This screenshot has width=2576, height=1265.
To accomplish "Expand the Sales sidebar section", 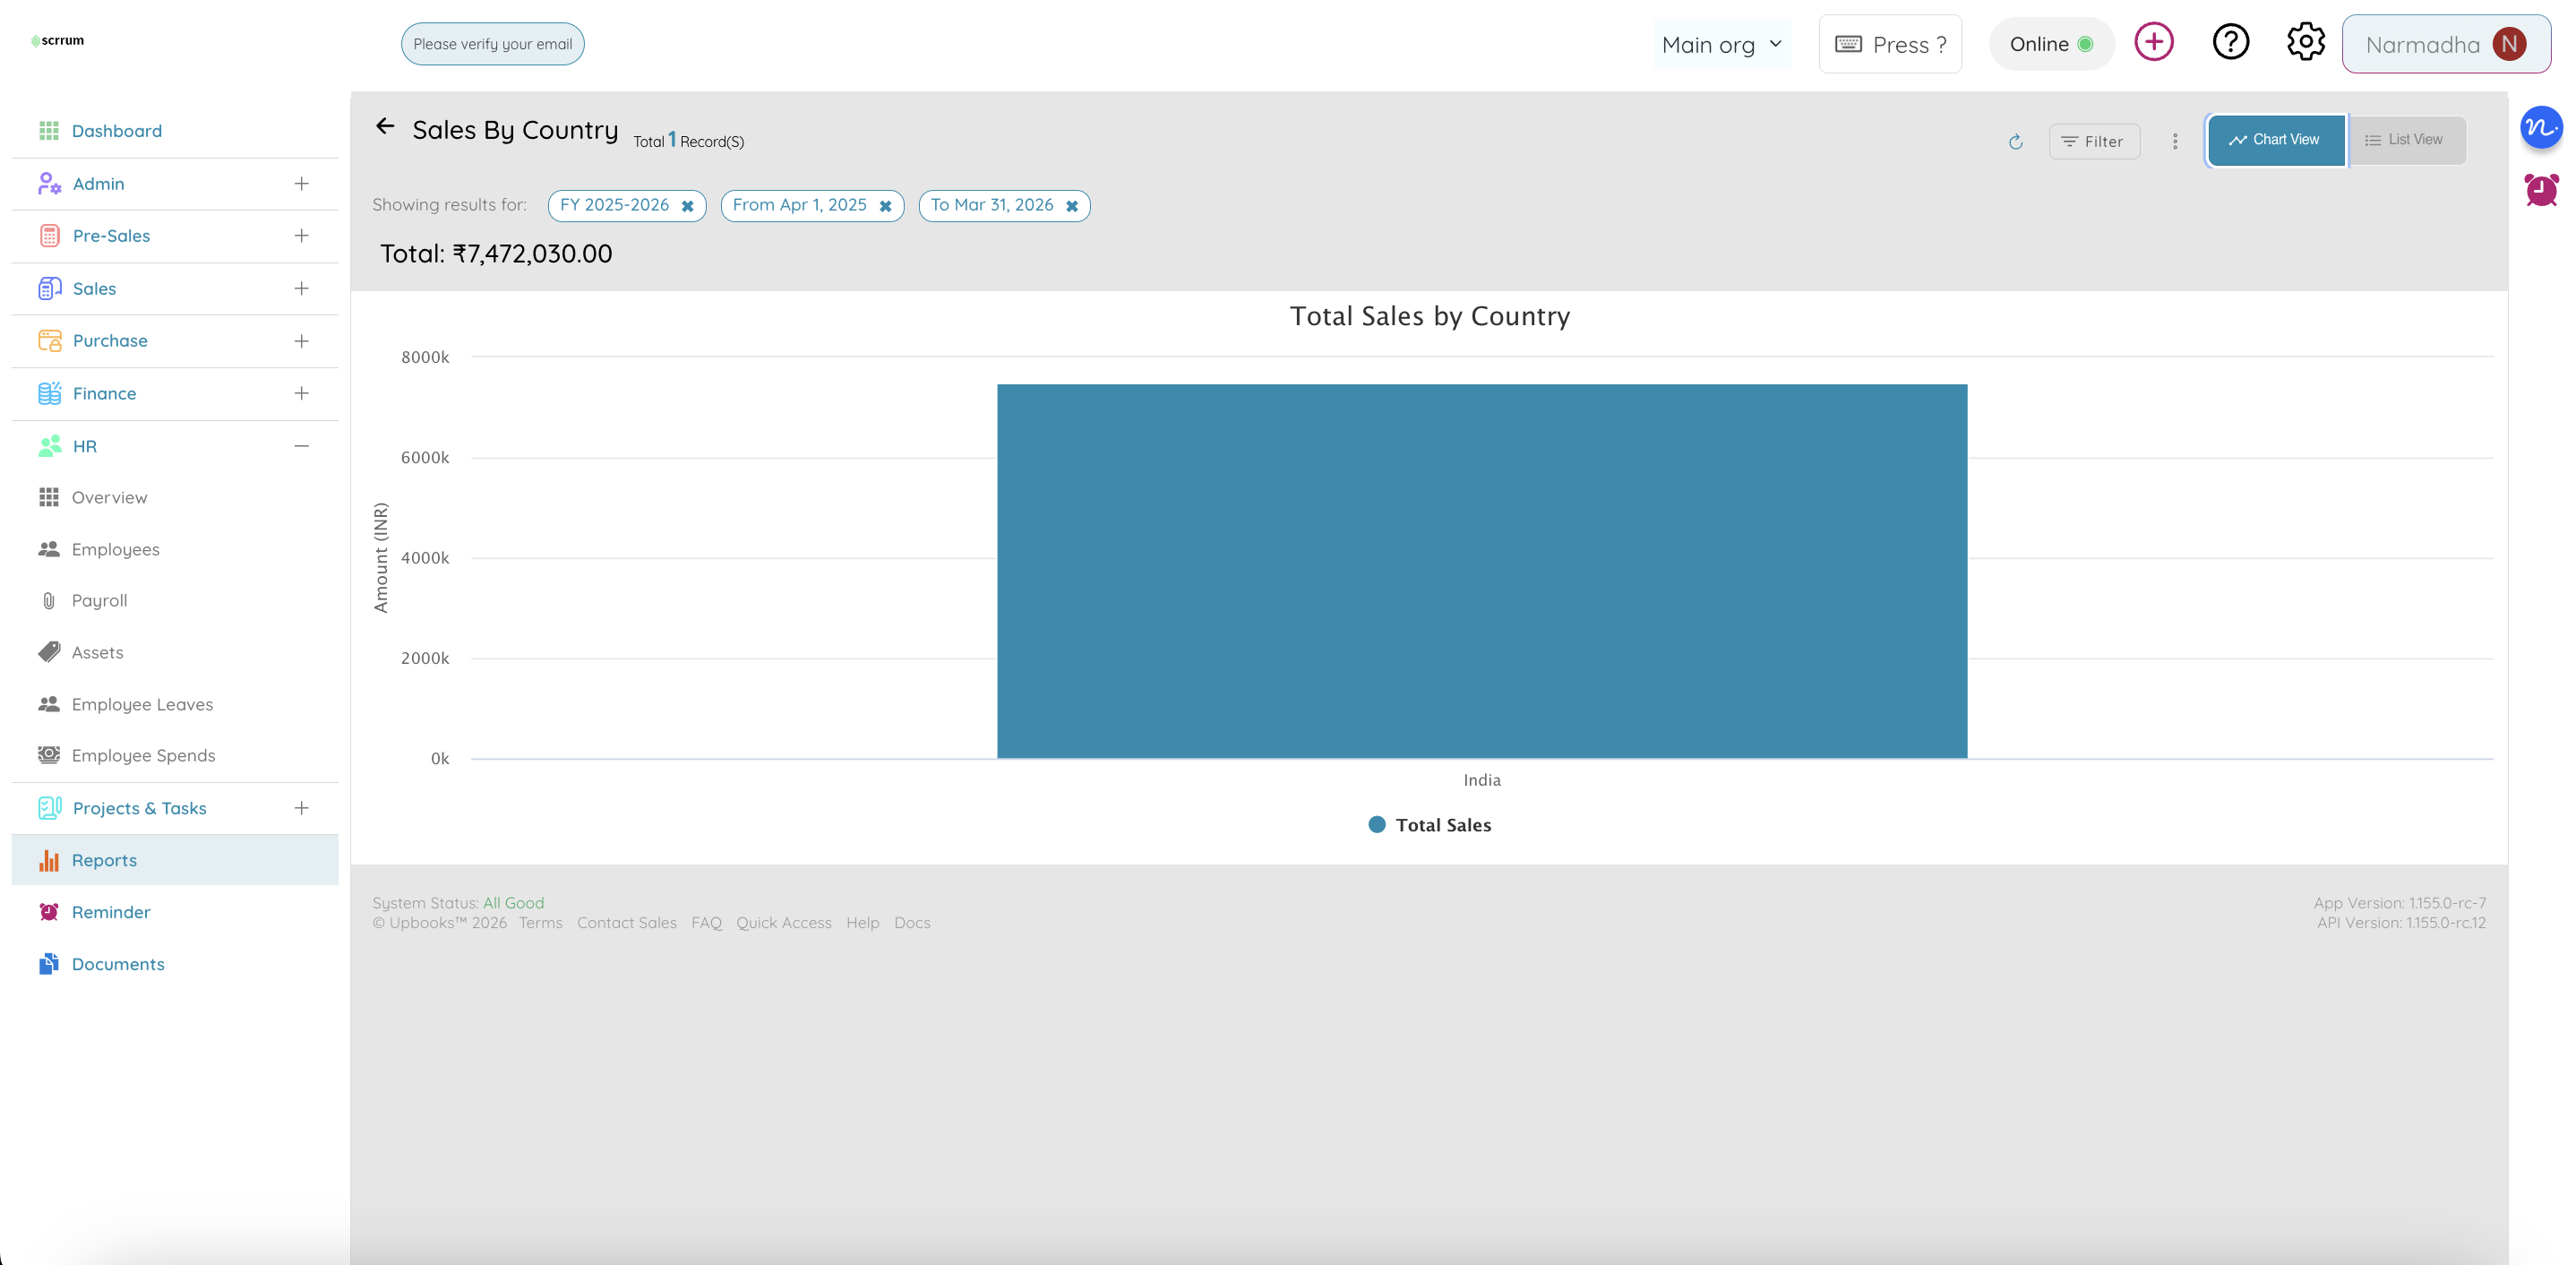I will (301, 288).
